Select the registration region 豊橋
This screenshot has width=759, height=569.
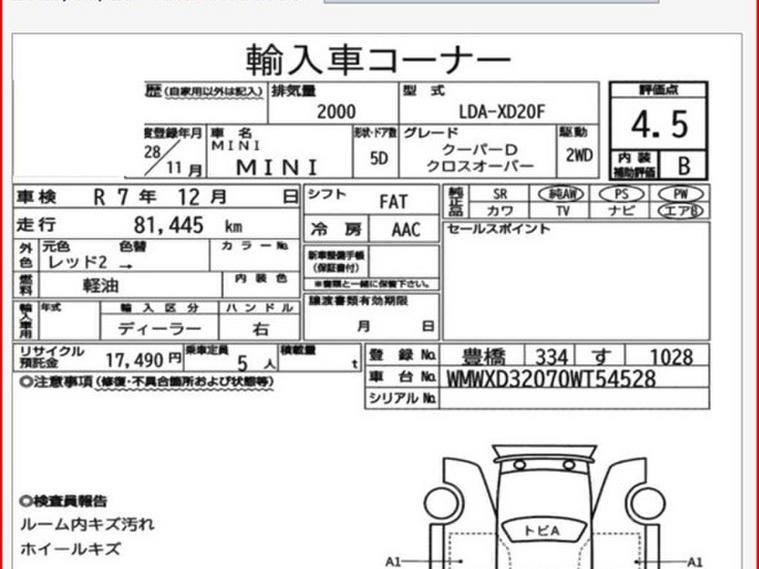(x=484, y=357)
